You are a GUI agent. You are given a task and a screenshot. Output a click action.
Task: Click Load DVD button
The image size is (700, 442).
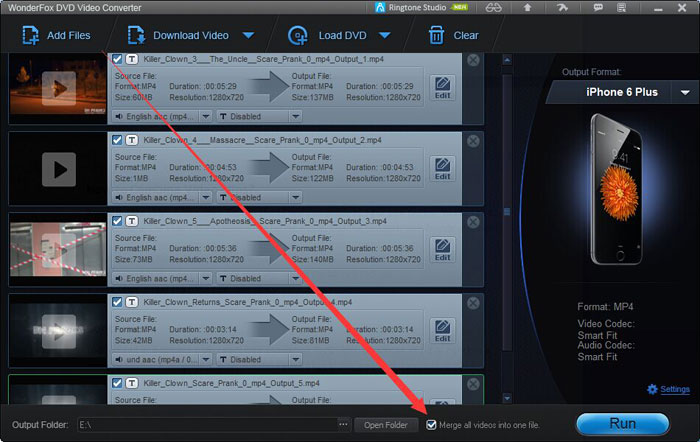(327, 35)
